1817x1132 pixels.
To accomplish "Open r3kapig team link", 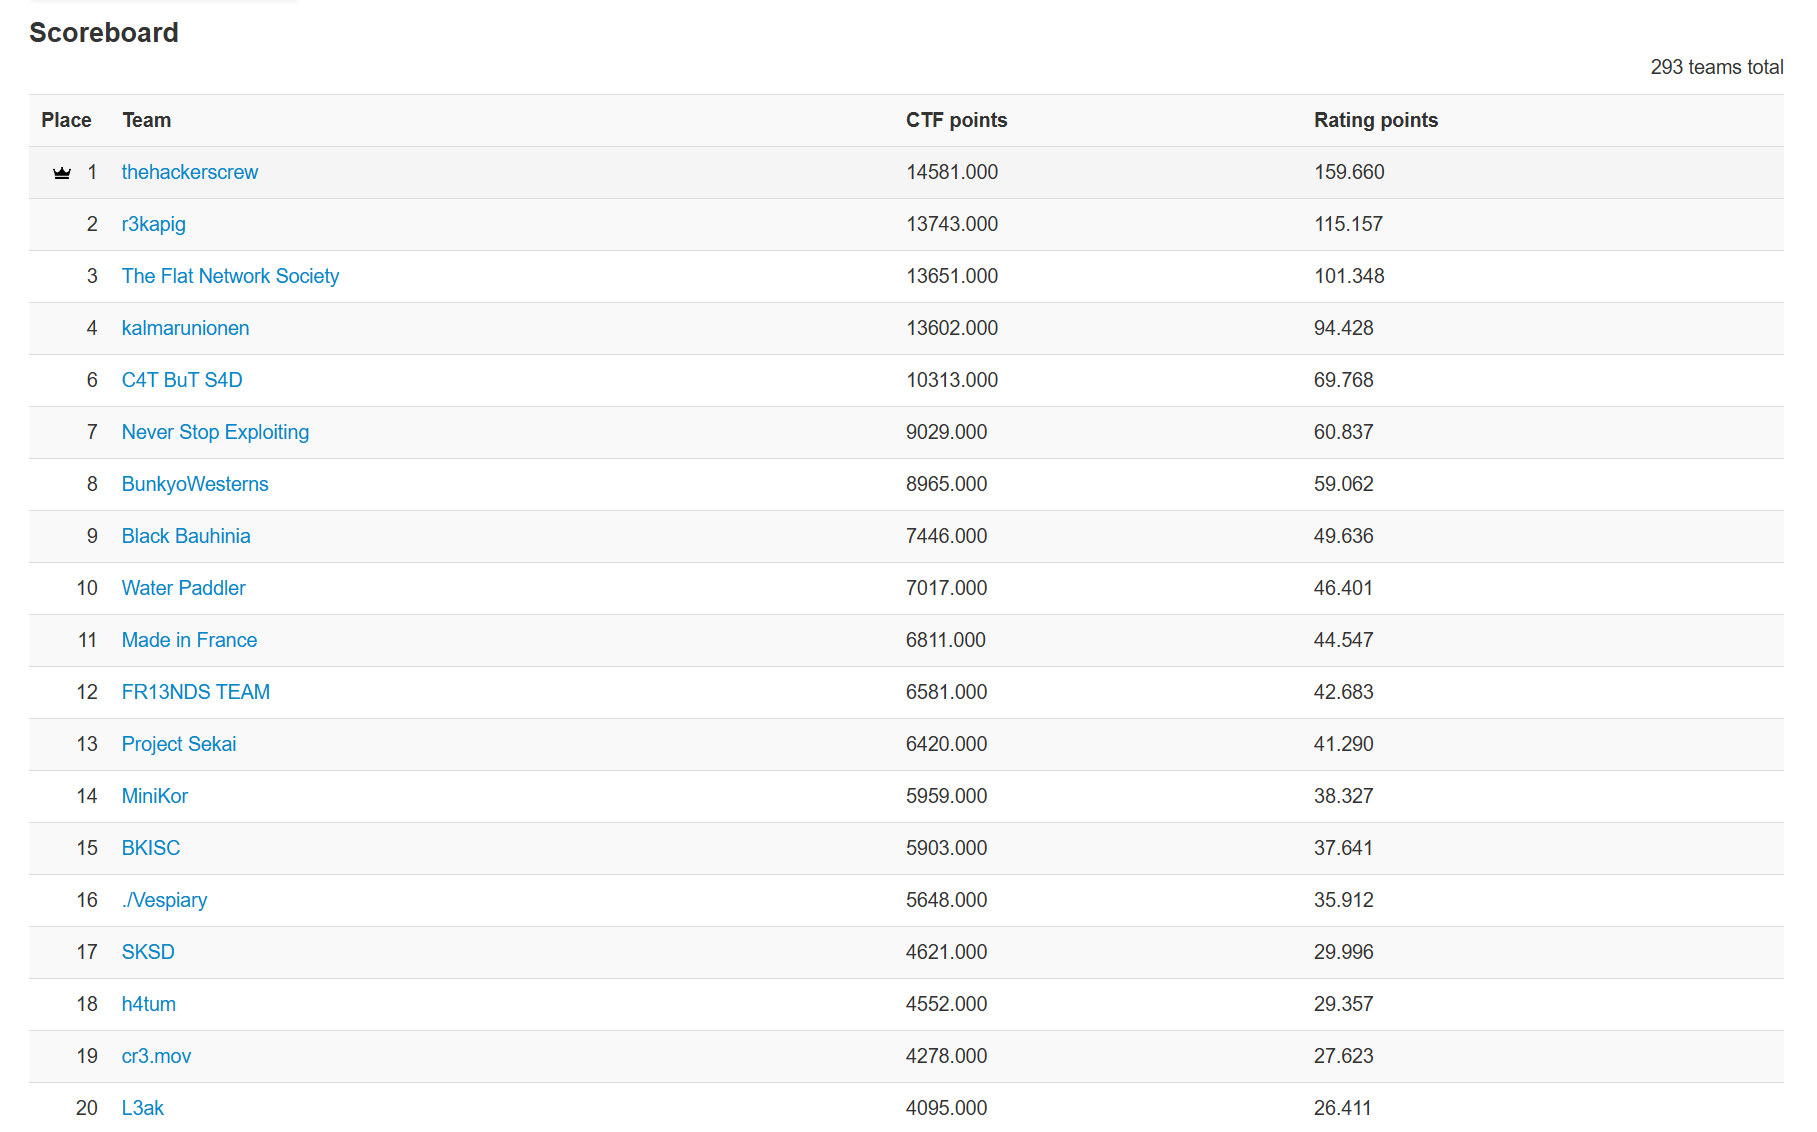I will (153, 224).
